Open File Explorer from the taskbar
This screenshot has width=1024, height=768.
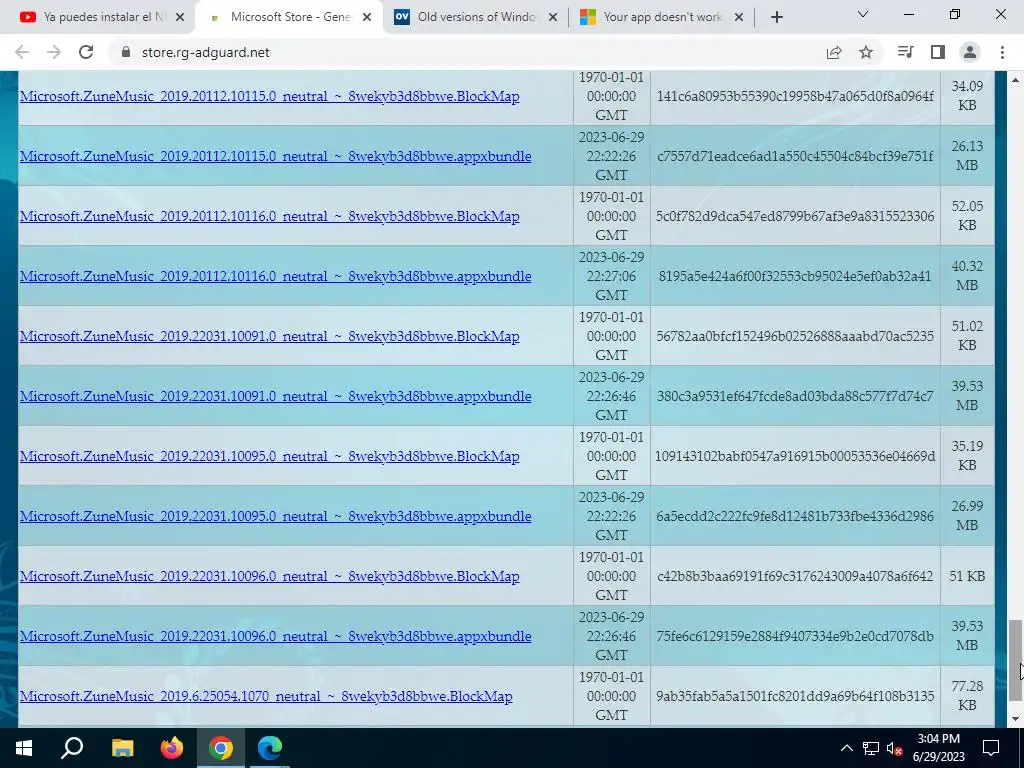122,748
